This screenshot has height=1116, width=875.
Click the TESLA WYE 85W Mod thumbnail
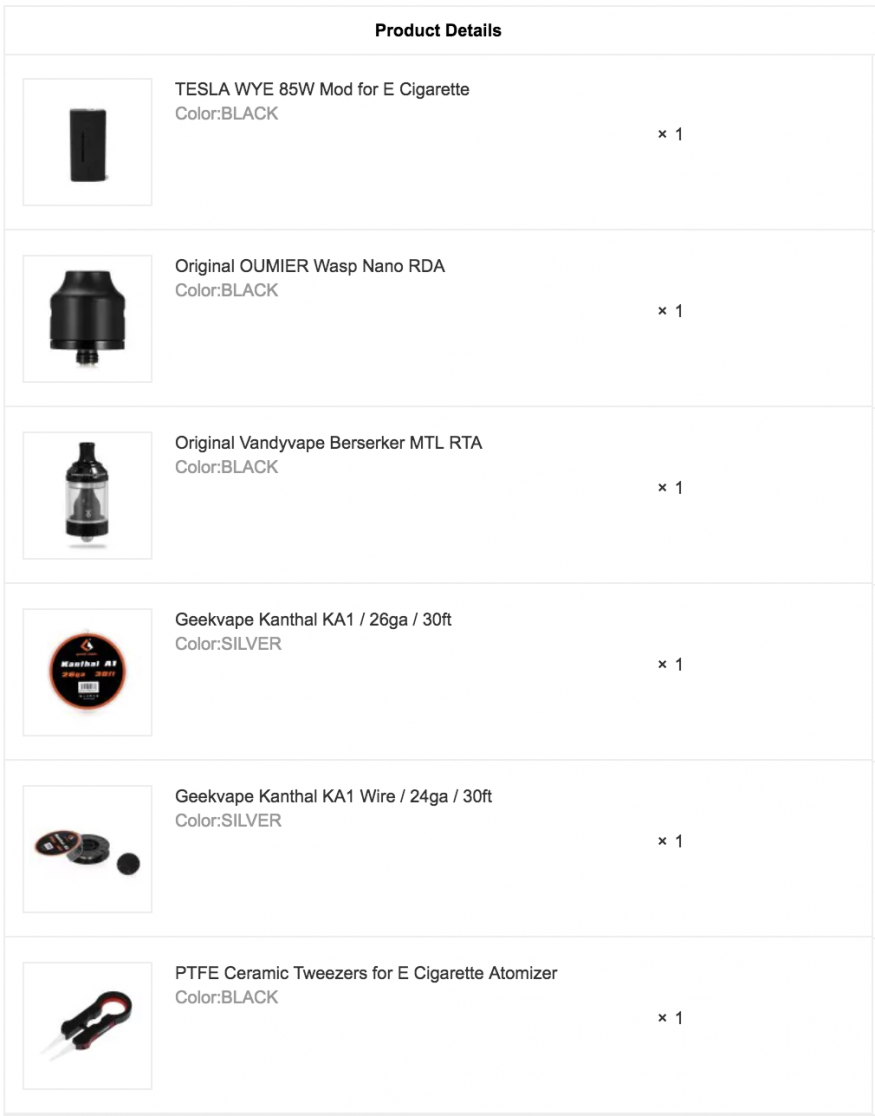[87, 142]
